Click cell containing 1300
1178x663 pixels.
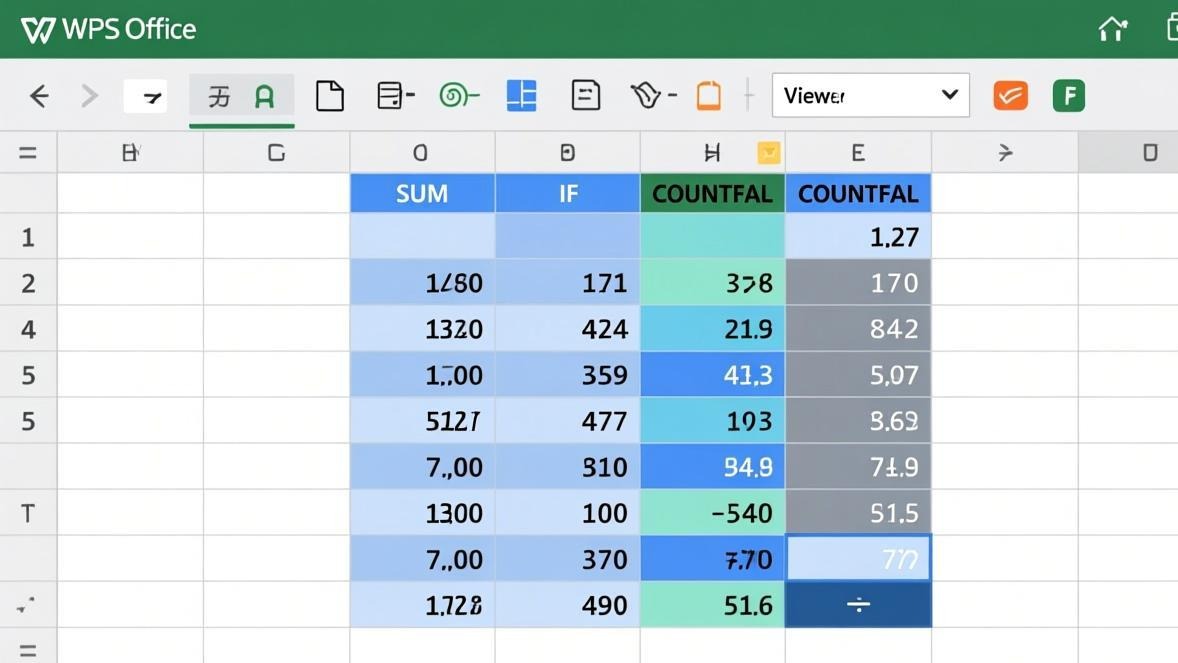pyautogui.click(x=422, y=513)
